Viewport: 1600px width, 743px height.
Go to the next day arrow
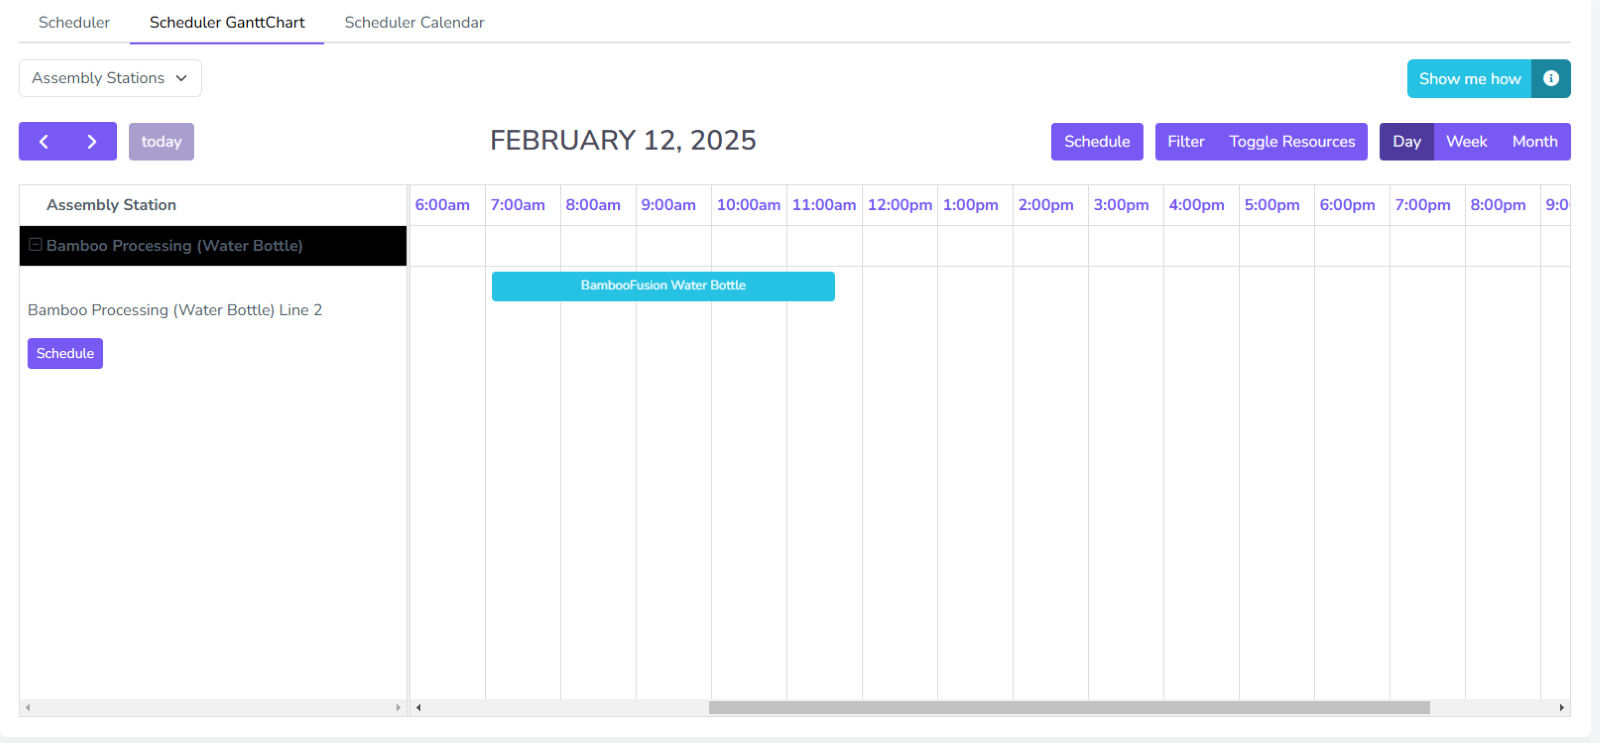click(x=92, y=142)
